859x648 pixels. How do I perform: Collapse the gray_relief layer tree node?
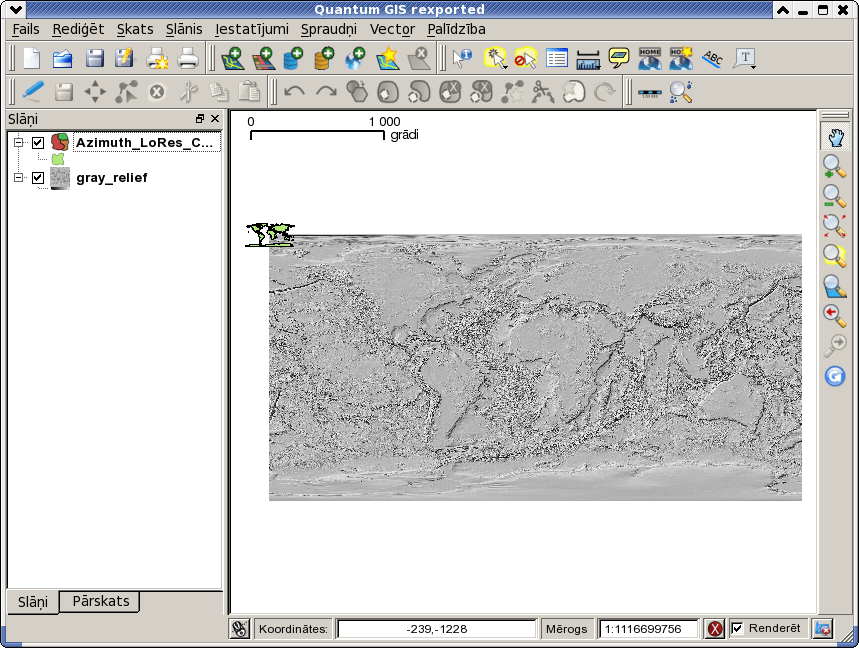coord(19,177)
